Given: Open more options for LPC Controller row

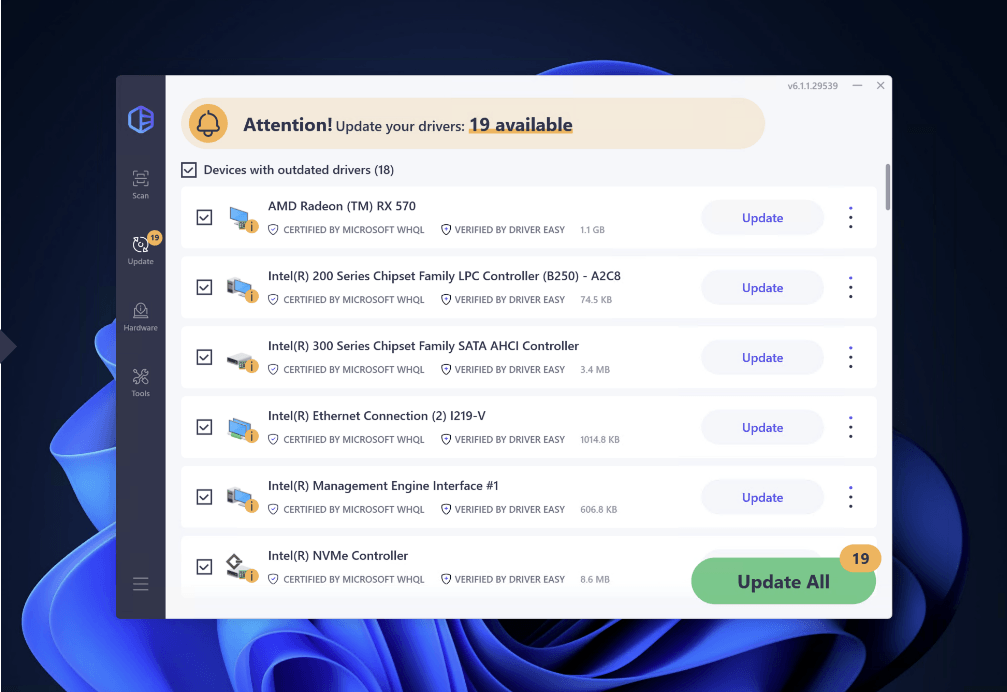Looking at the screenshot, I should [850, 288].
